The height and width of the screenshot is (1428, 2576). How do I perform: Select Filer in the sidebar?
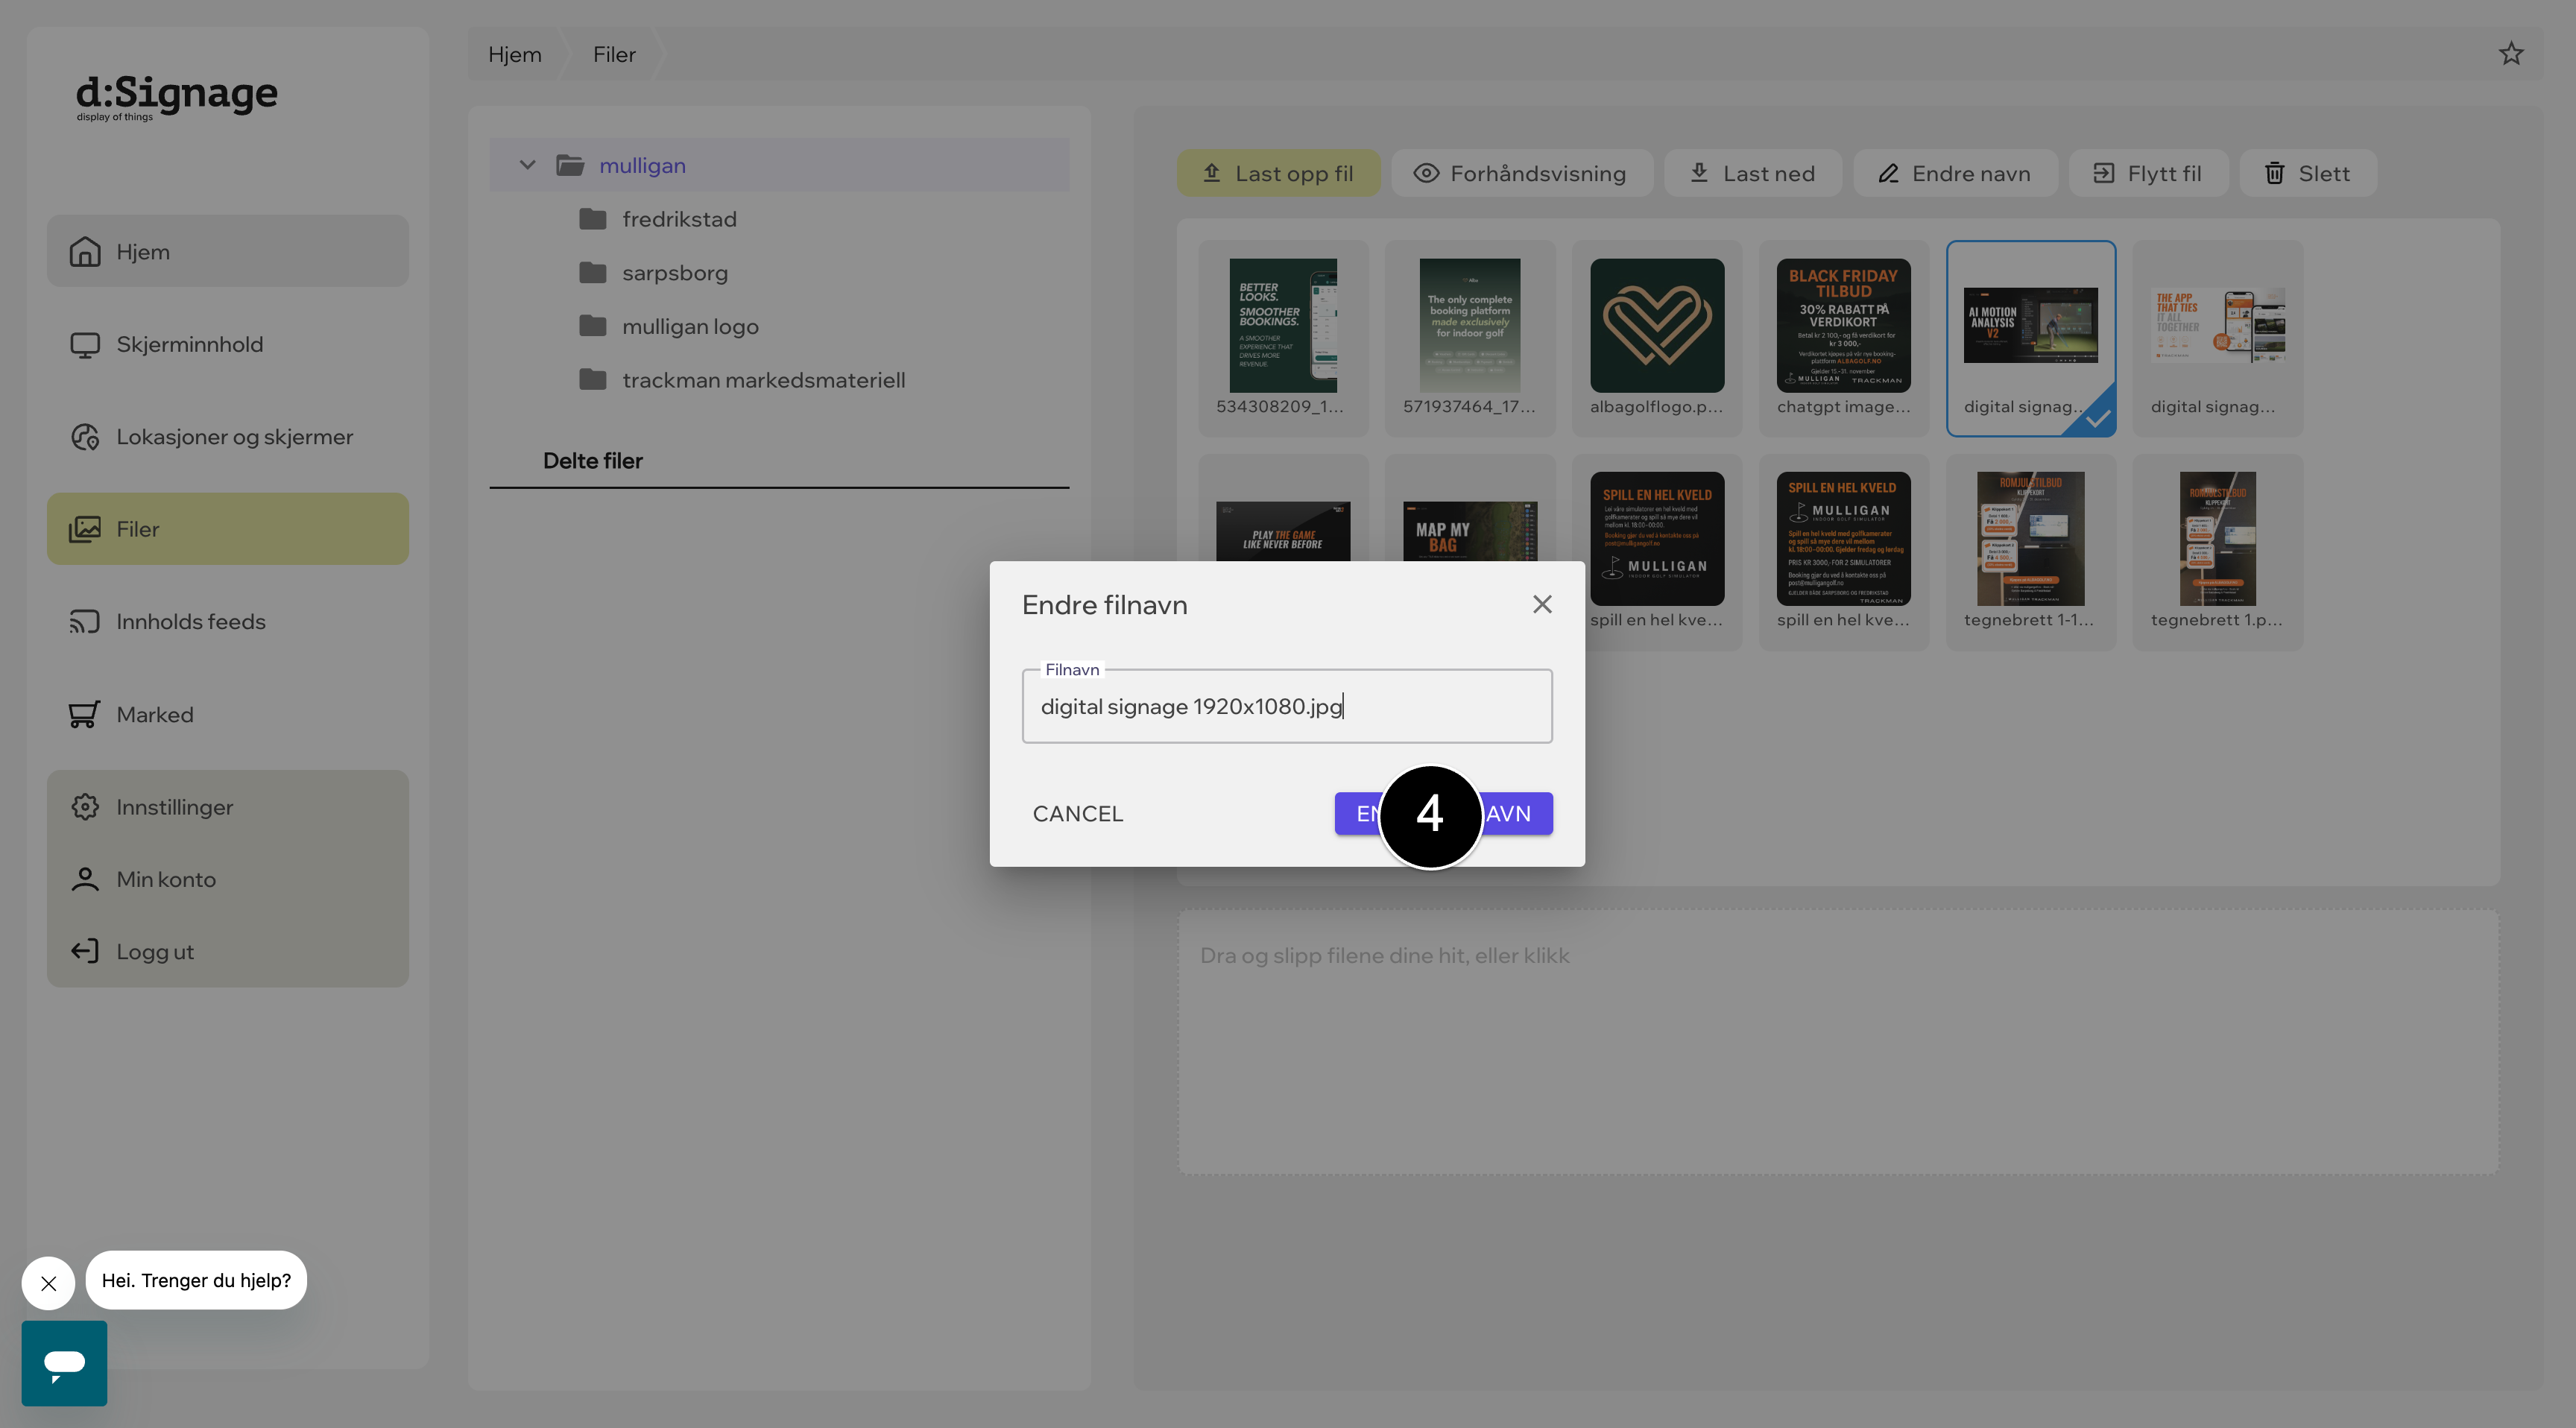(x=227, y=529)
